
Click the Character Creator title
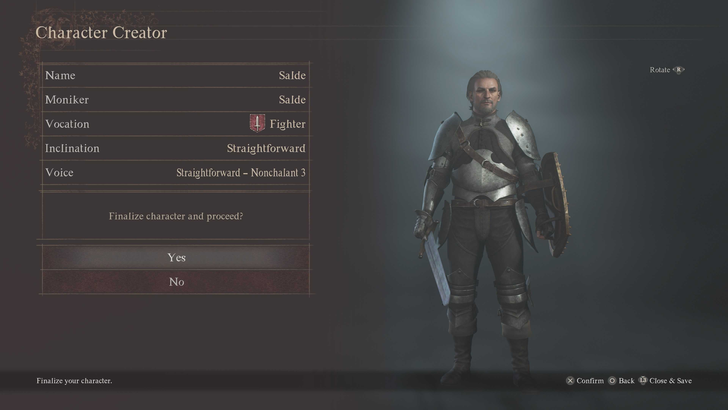pos(101,33)
